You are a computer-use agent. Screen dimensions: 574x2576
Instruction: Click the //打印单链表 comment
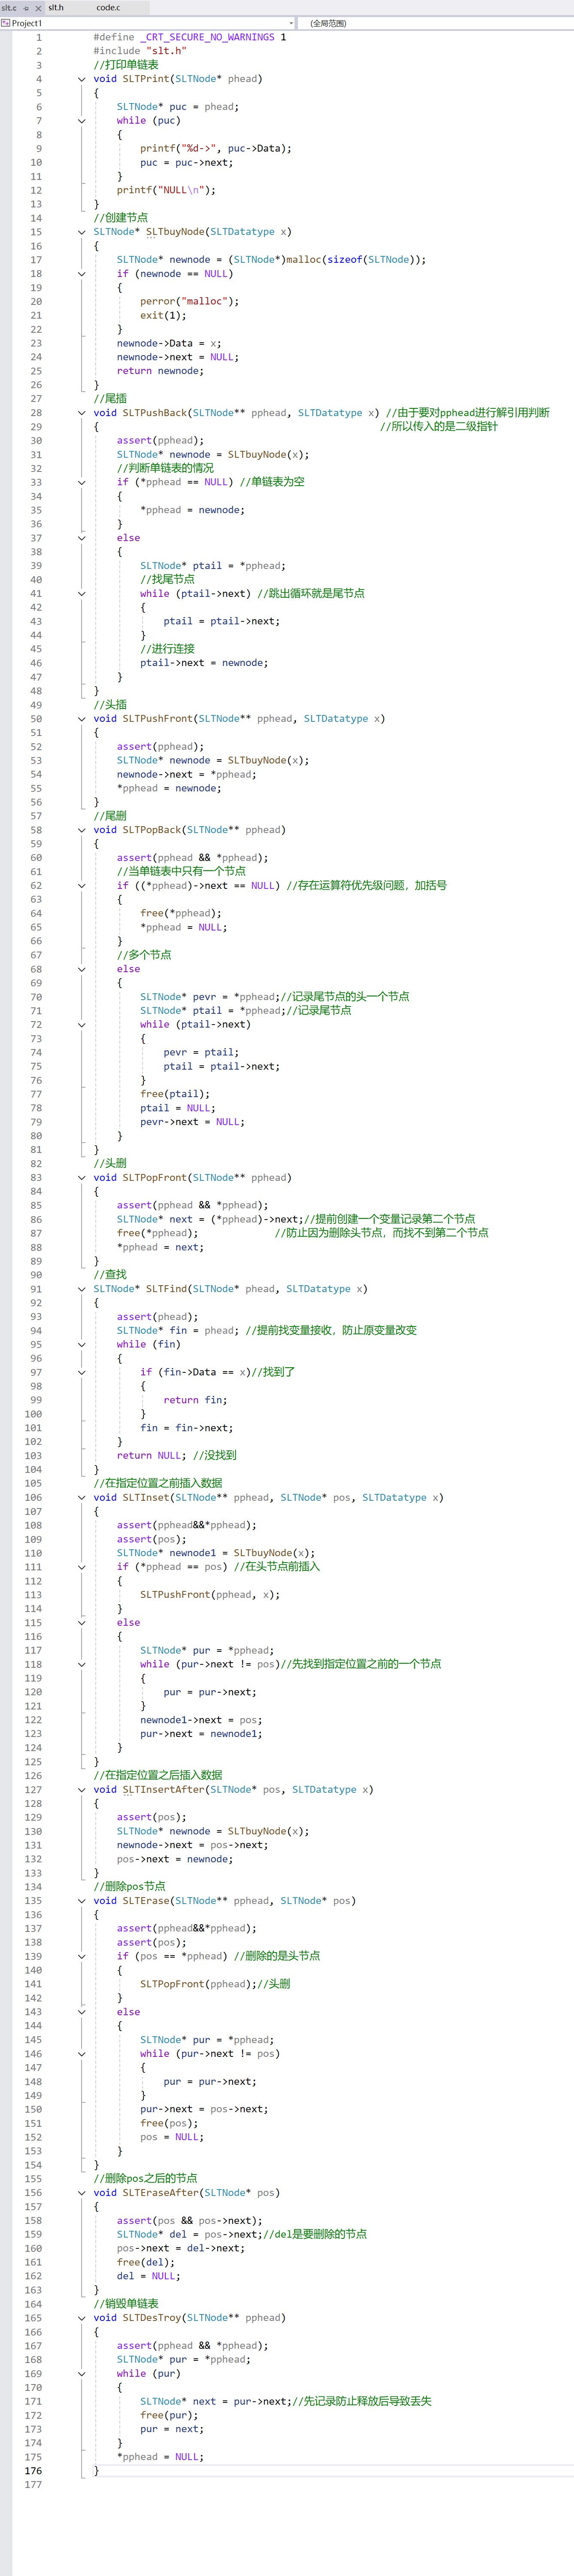[126, 65]
